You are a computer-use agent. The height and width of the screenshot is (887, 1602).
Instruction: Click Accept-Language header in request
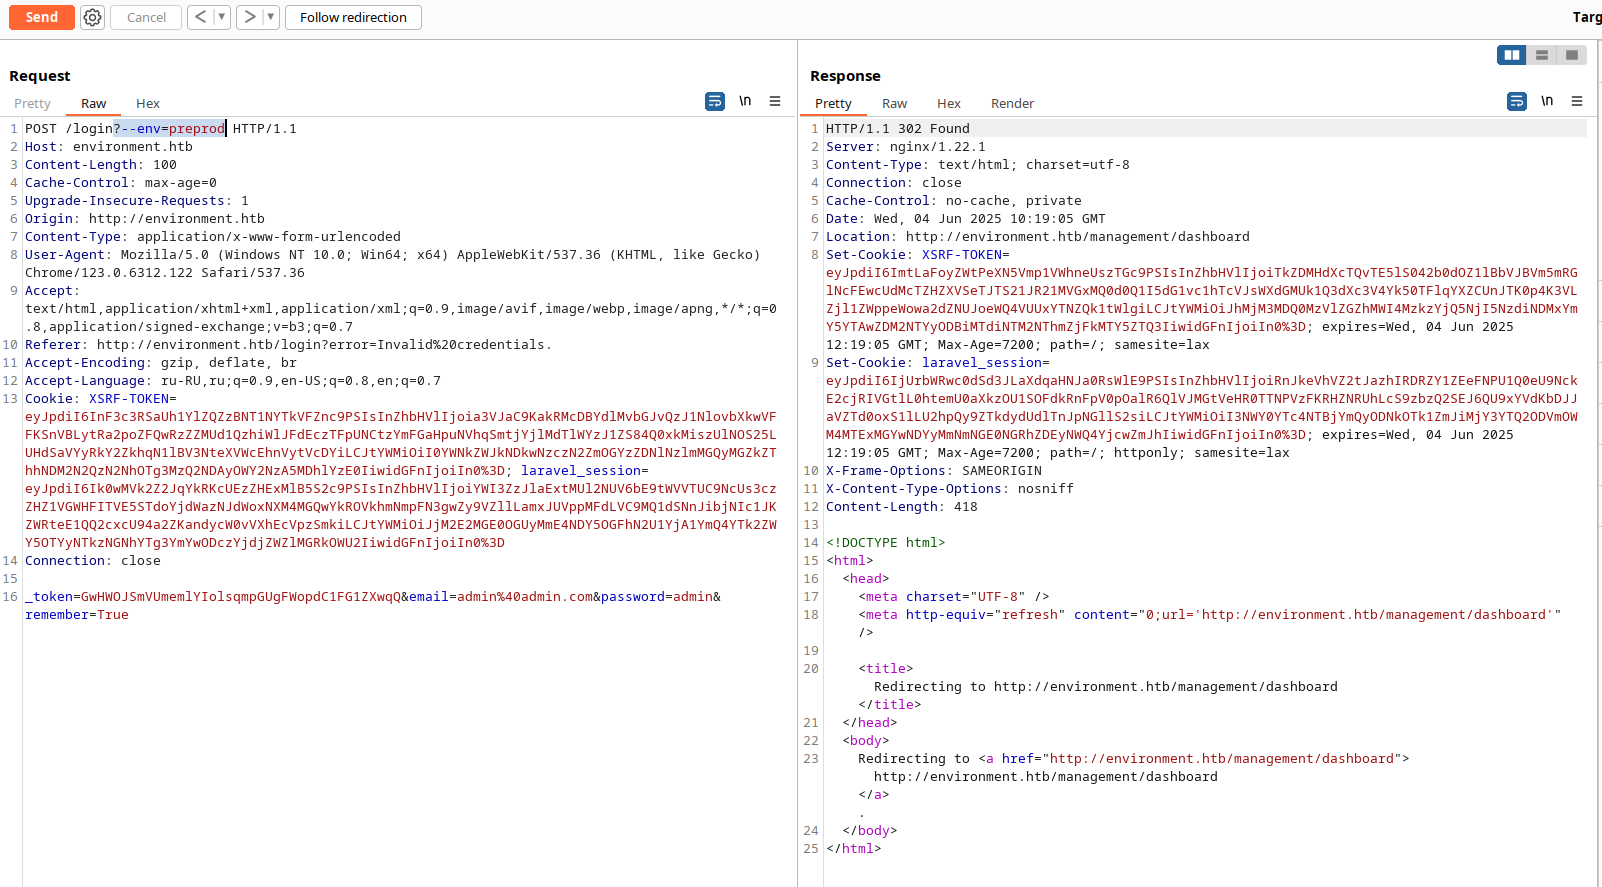click(x=233, y=380)
